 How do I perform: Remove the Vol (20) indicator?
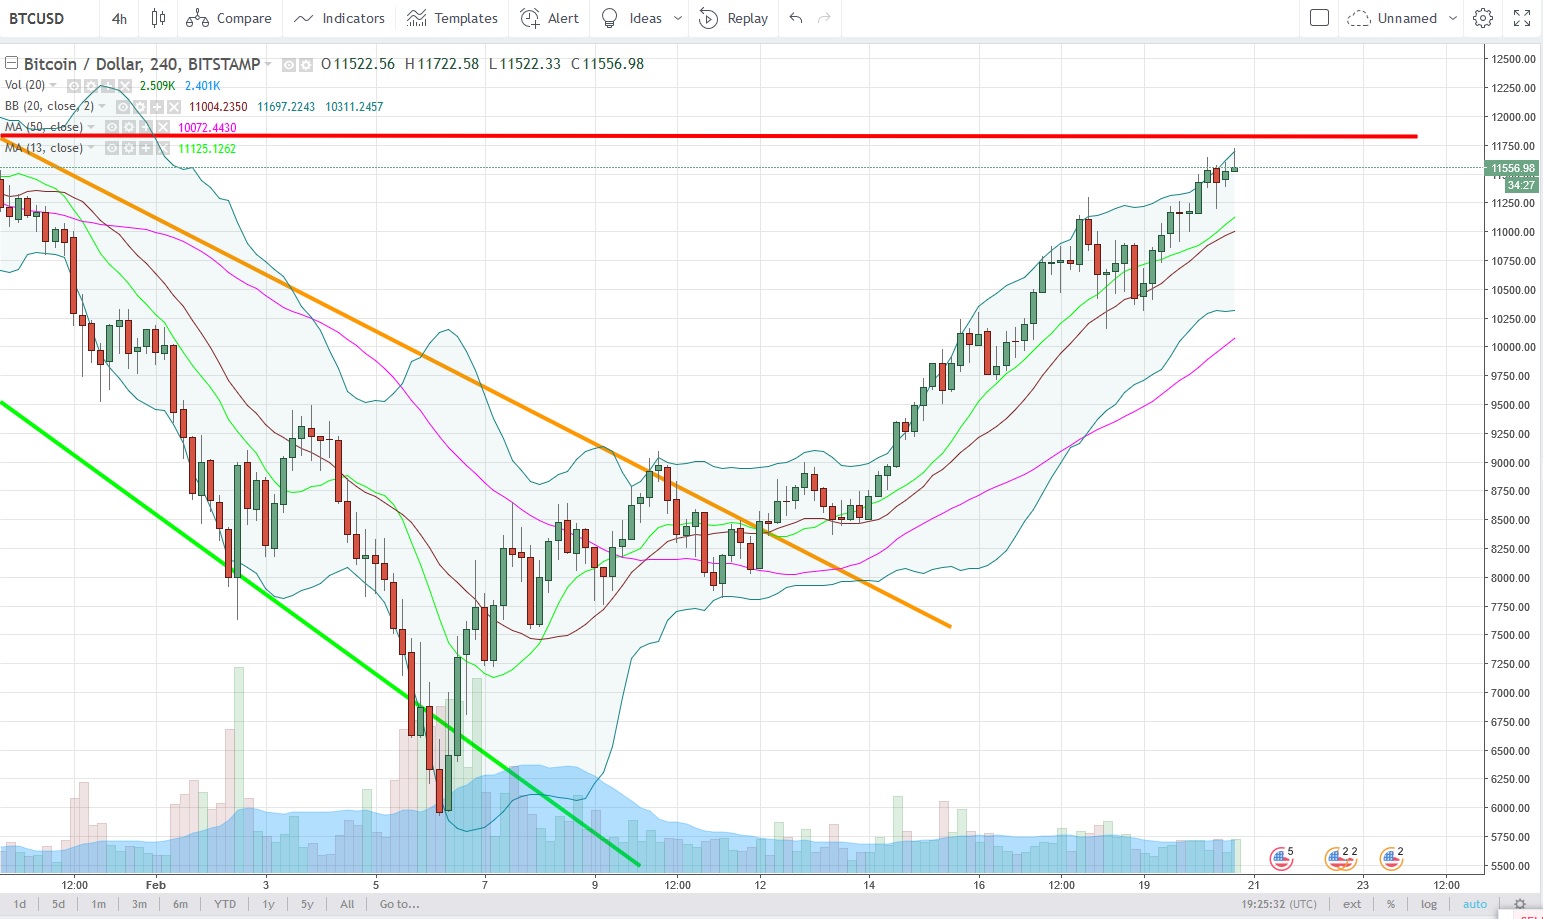[x=125, y=86]
